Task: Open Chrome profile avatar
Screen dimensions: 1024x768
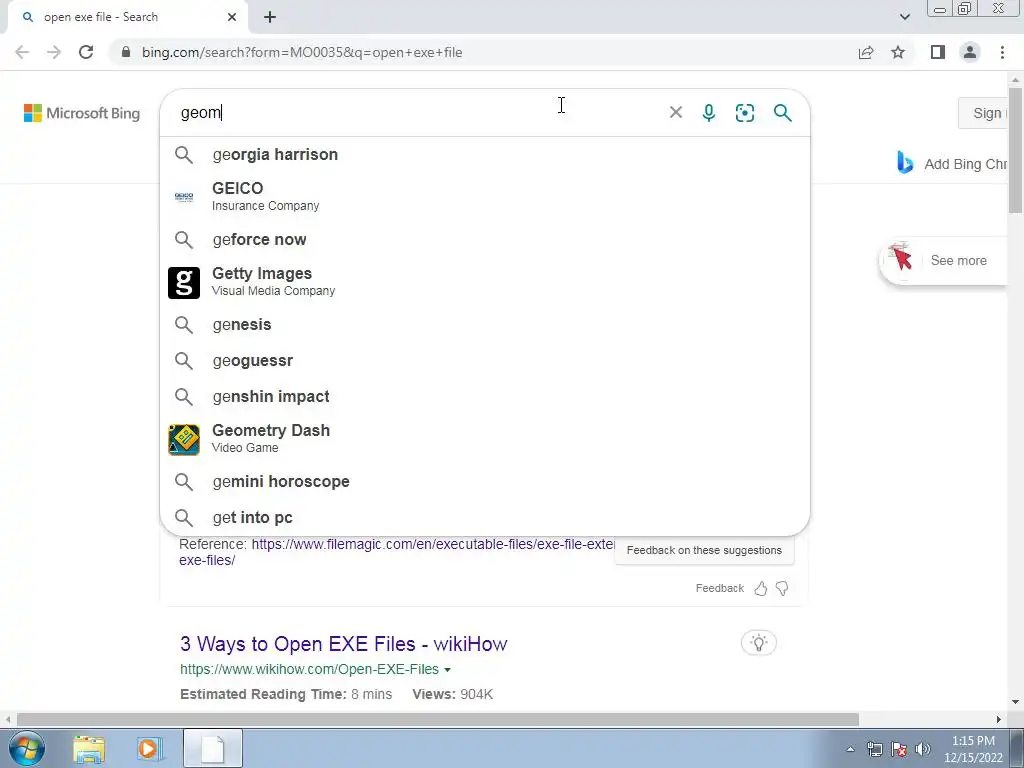Action: 970,52
